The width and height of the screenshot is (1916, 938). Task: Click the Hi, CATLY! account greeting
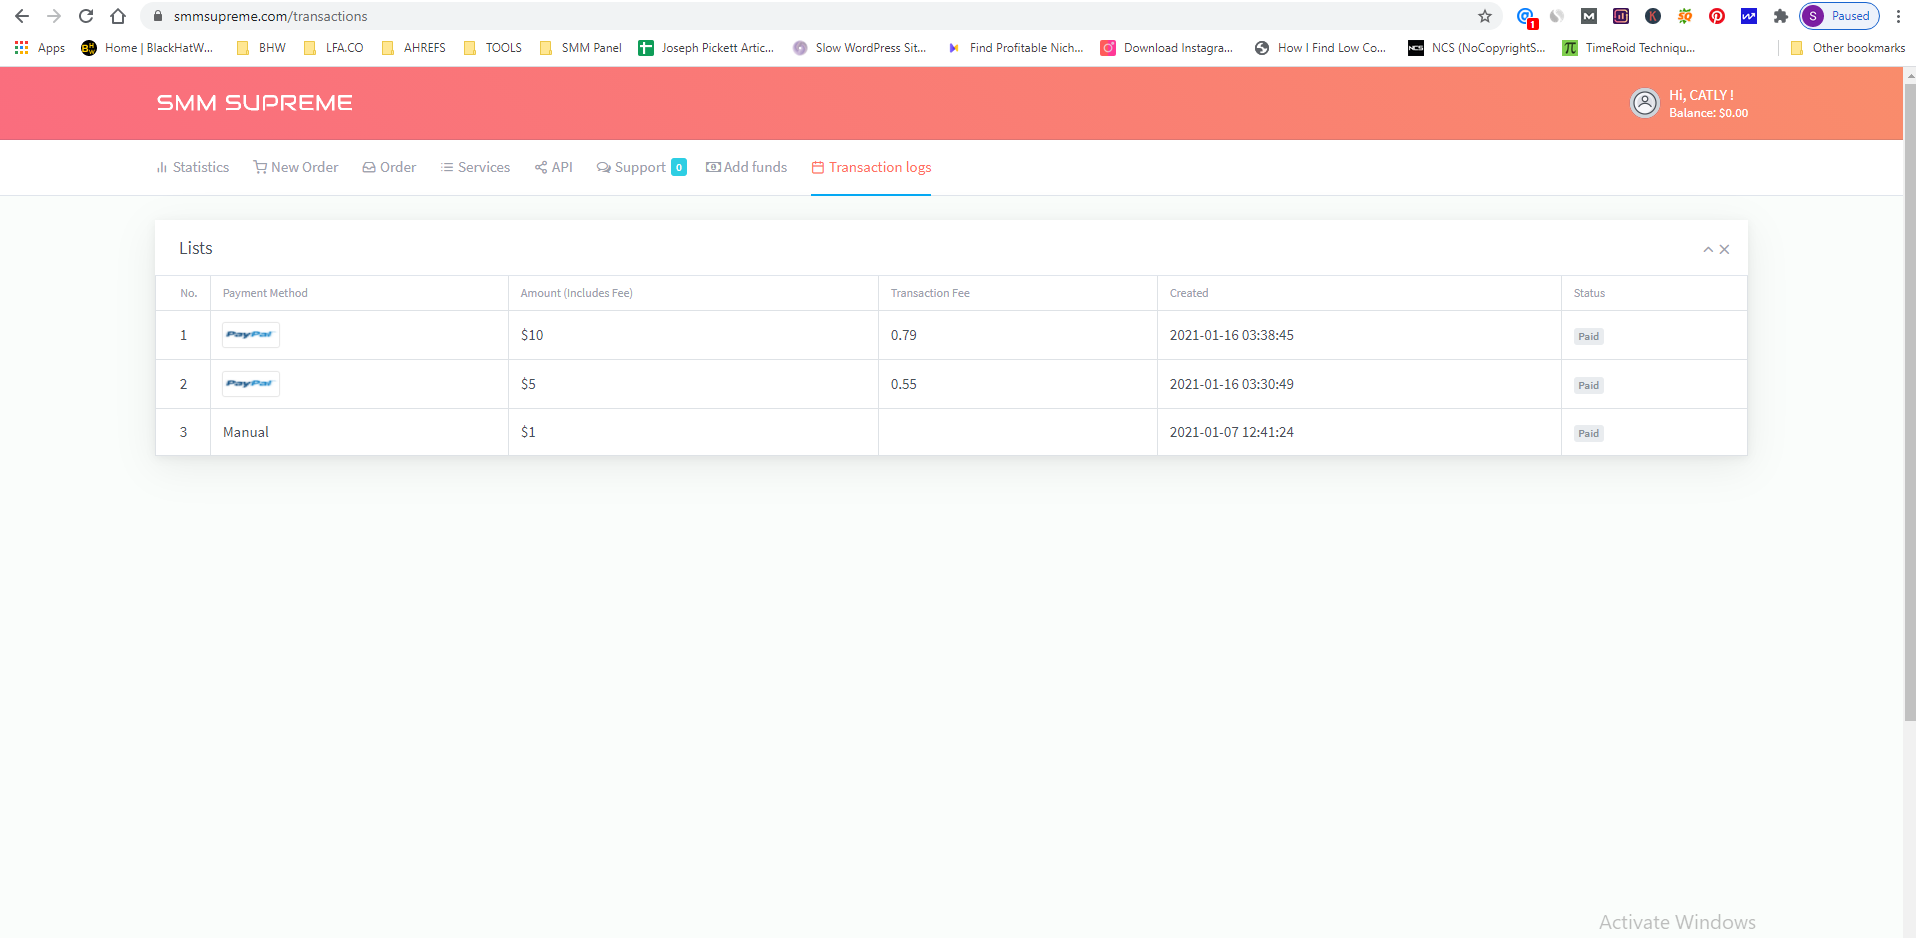1701,95
